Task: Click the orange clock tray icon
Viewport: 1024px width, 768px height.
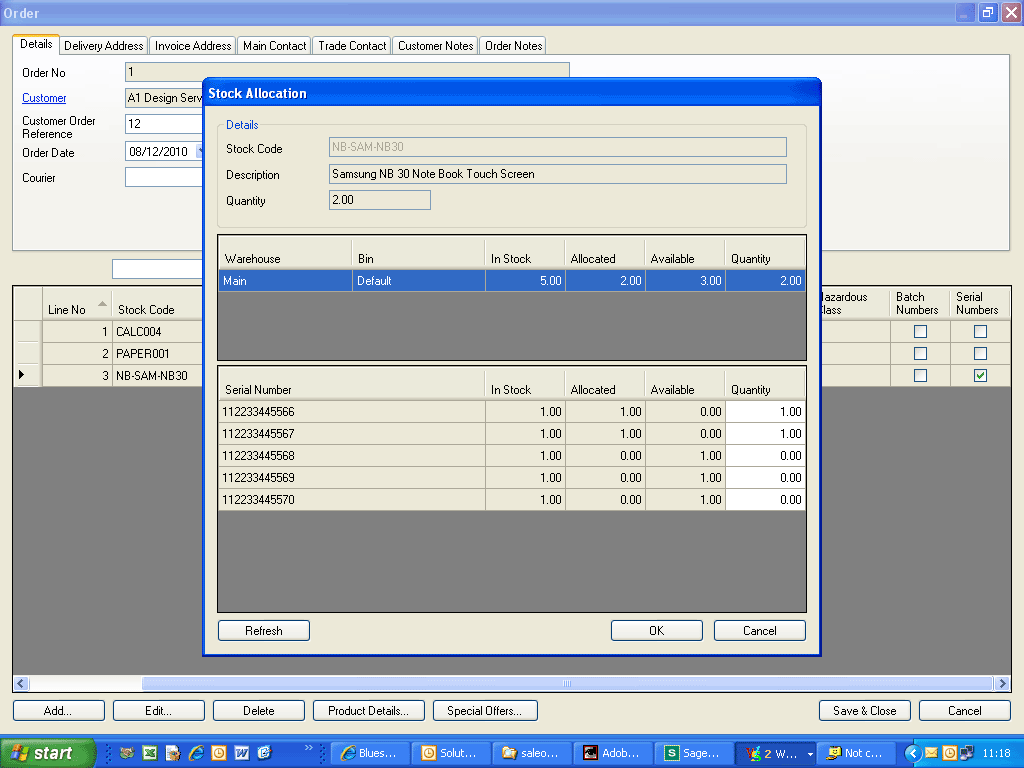Action: (x=949, y=753)
